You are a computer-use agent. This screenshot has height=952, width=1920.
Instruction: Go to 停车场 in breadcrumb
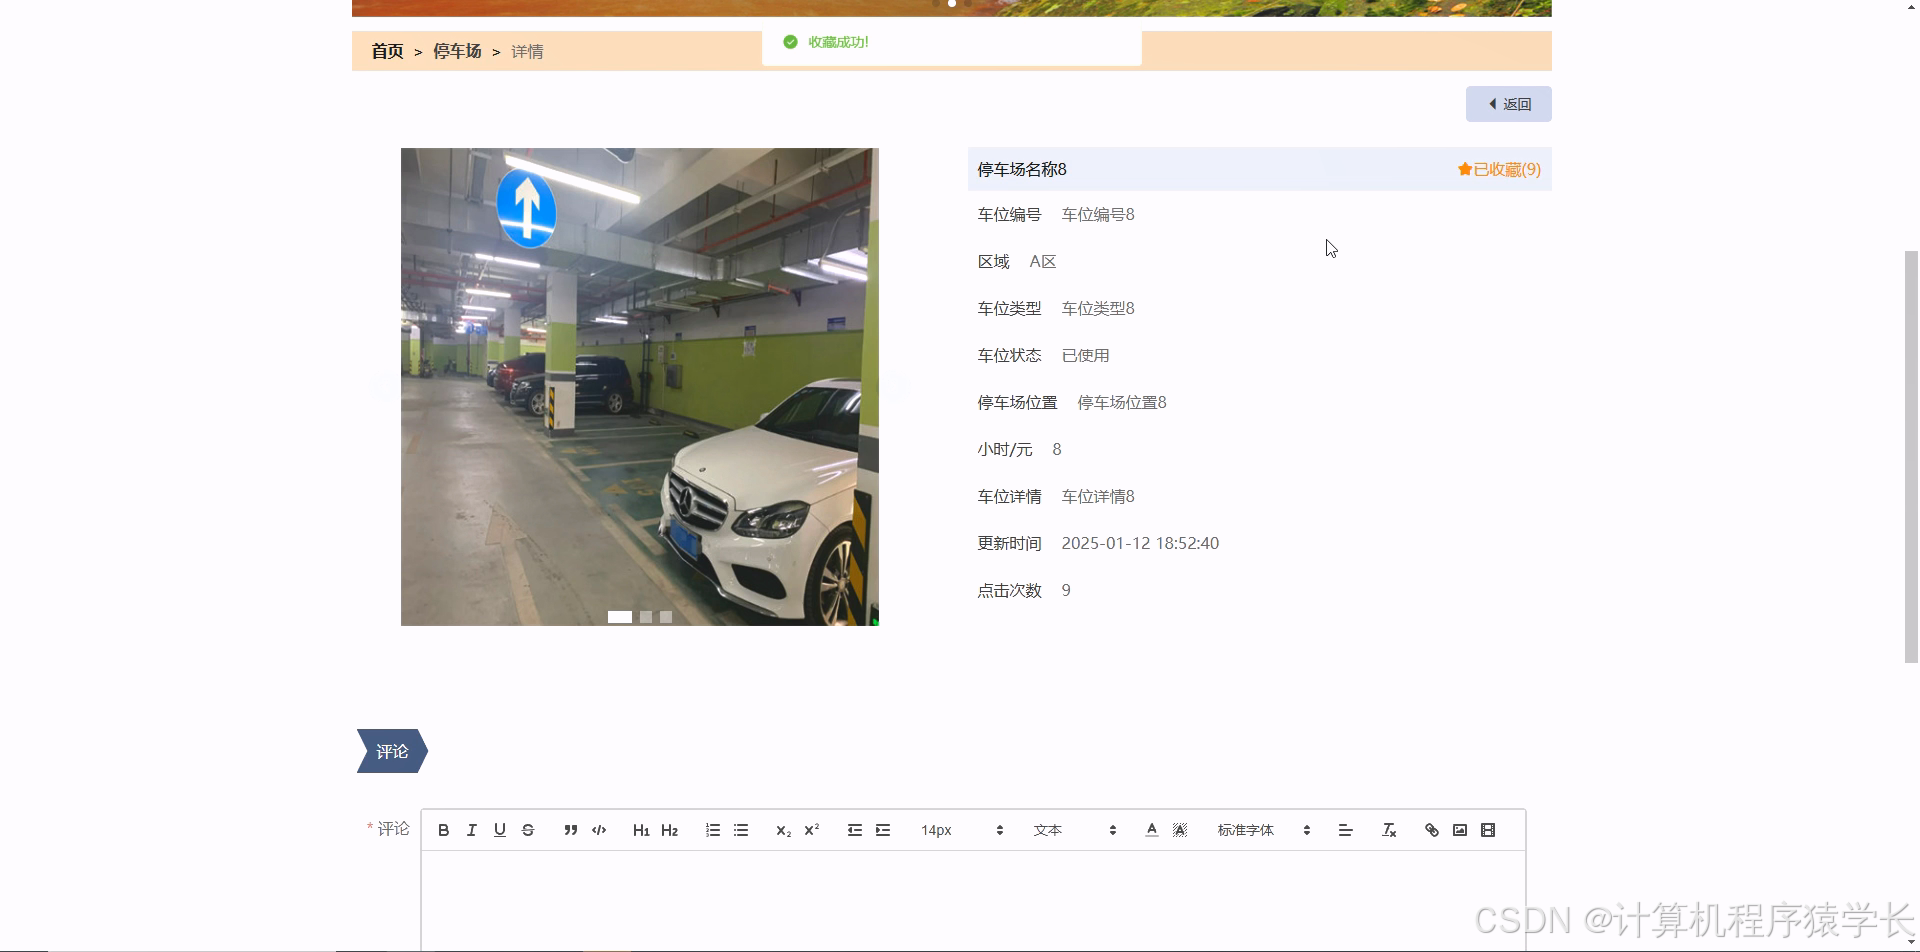(x=457, y=51)
